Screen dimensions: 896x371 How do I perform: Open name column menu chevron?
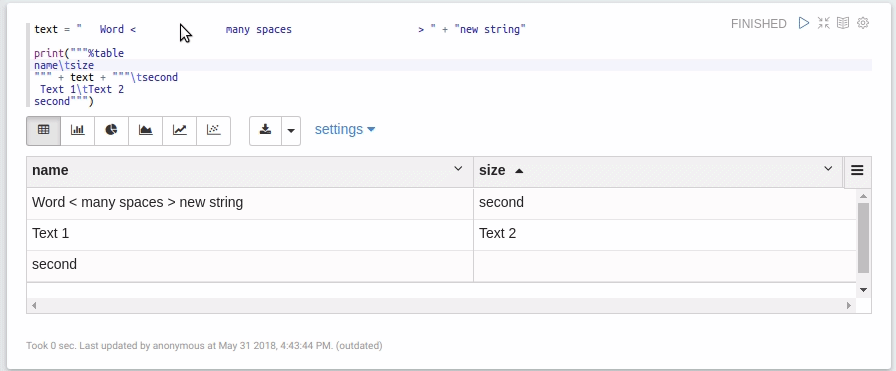pyautogui.click(x=458, y=169)
